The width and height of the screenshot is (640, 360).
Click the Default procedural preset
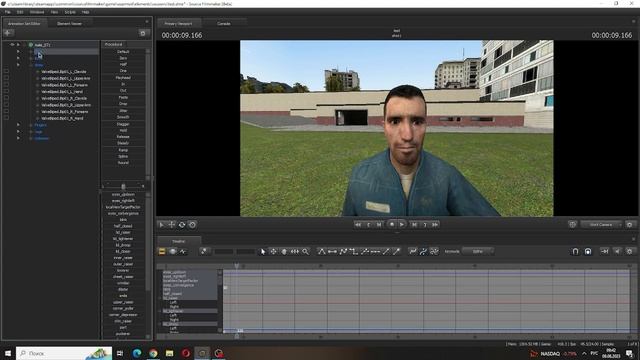[123, 52]
